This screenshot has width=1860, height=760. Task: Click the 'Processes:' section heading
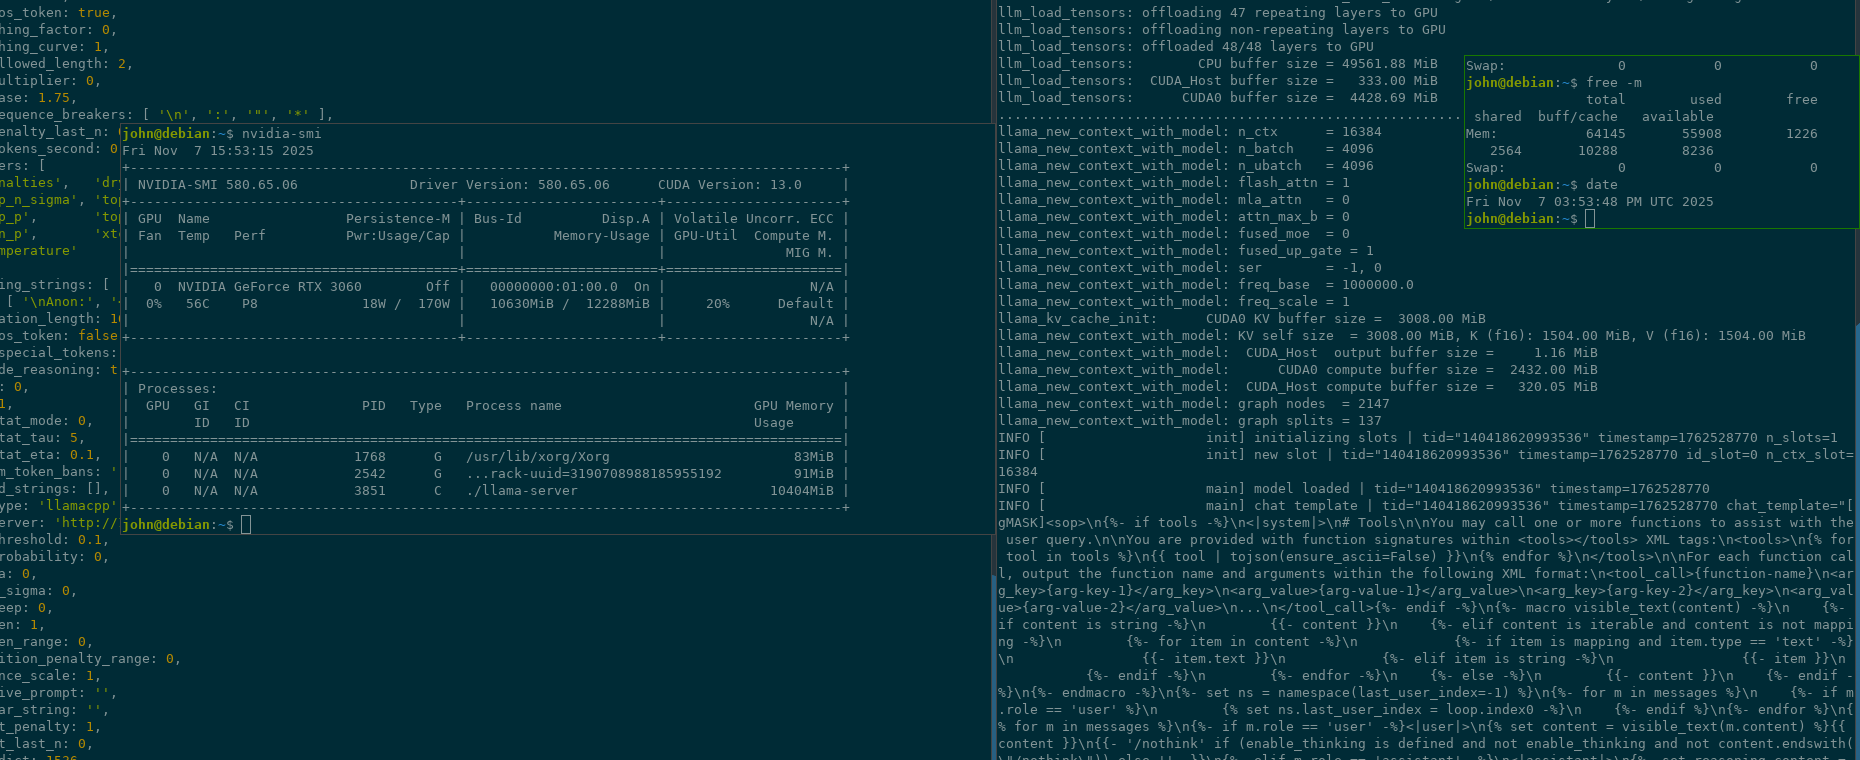pos(178,389)
